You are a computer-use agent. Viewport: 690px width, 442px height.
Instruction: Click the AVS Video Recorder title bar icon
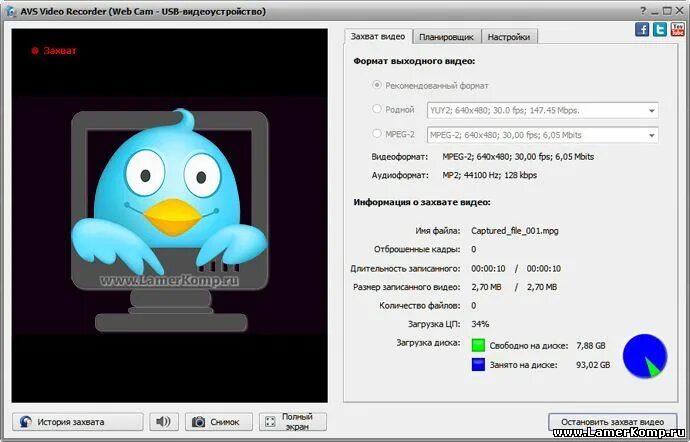coord(11,11)
